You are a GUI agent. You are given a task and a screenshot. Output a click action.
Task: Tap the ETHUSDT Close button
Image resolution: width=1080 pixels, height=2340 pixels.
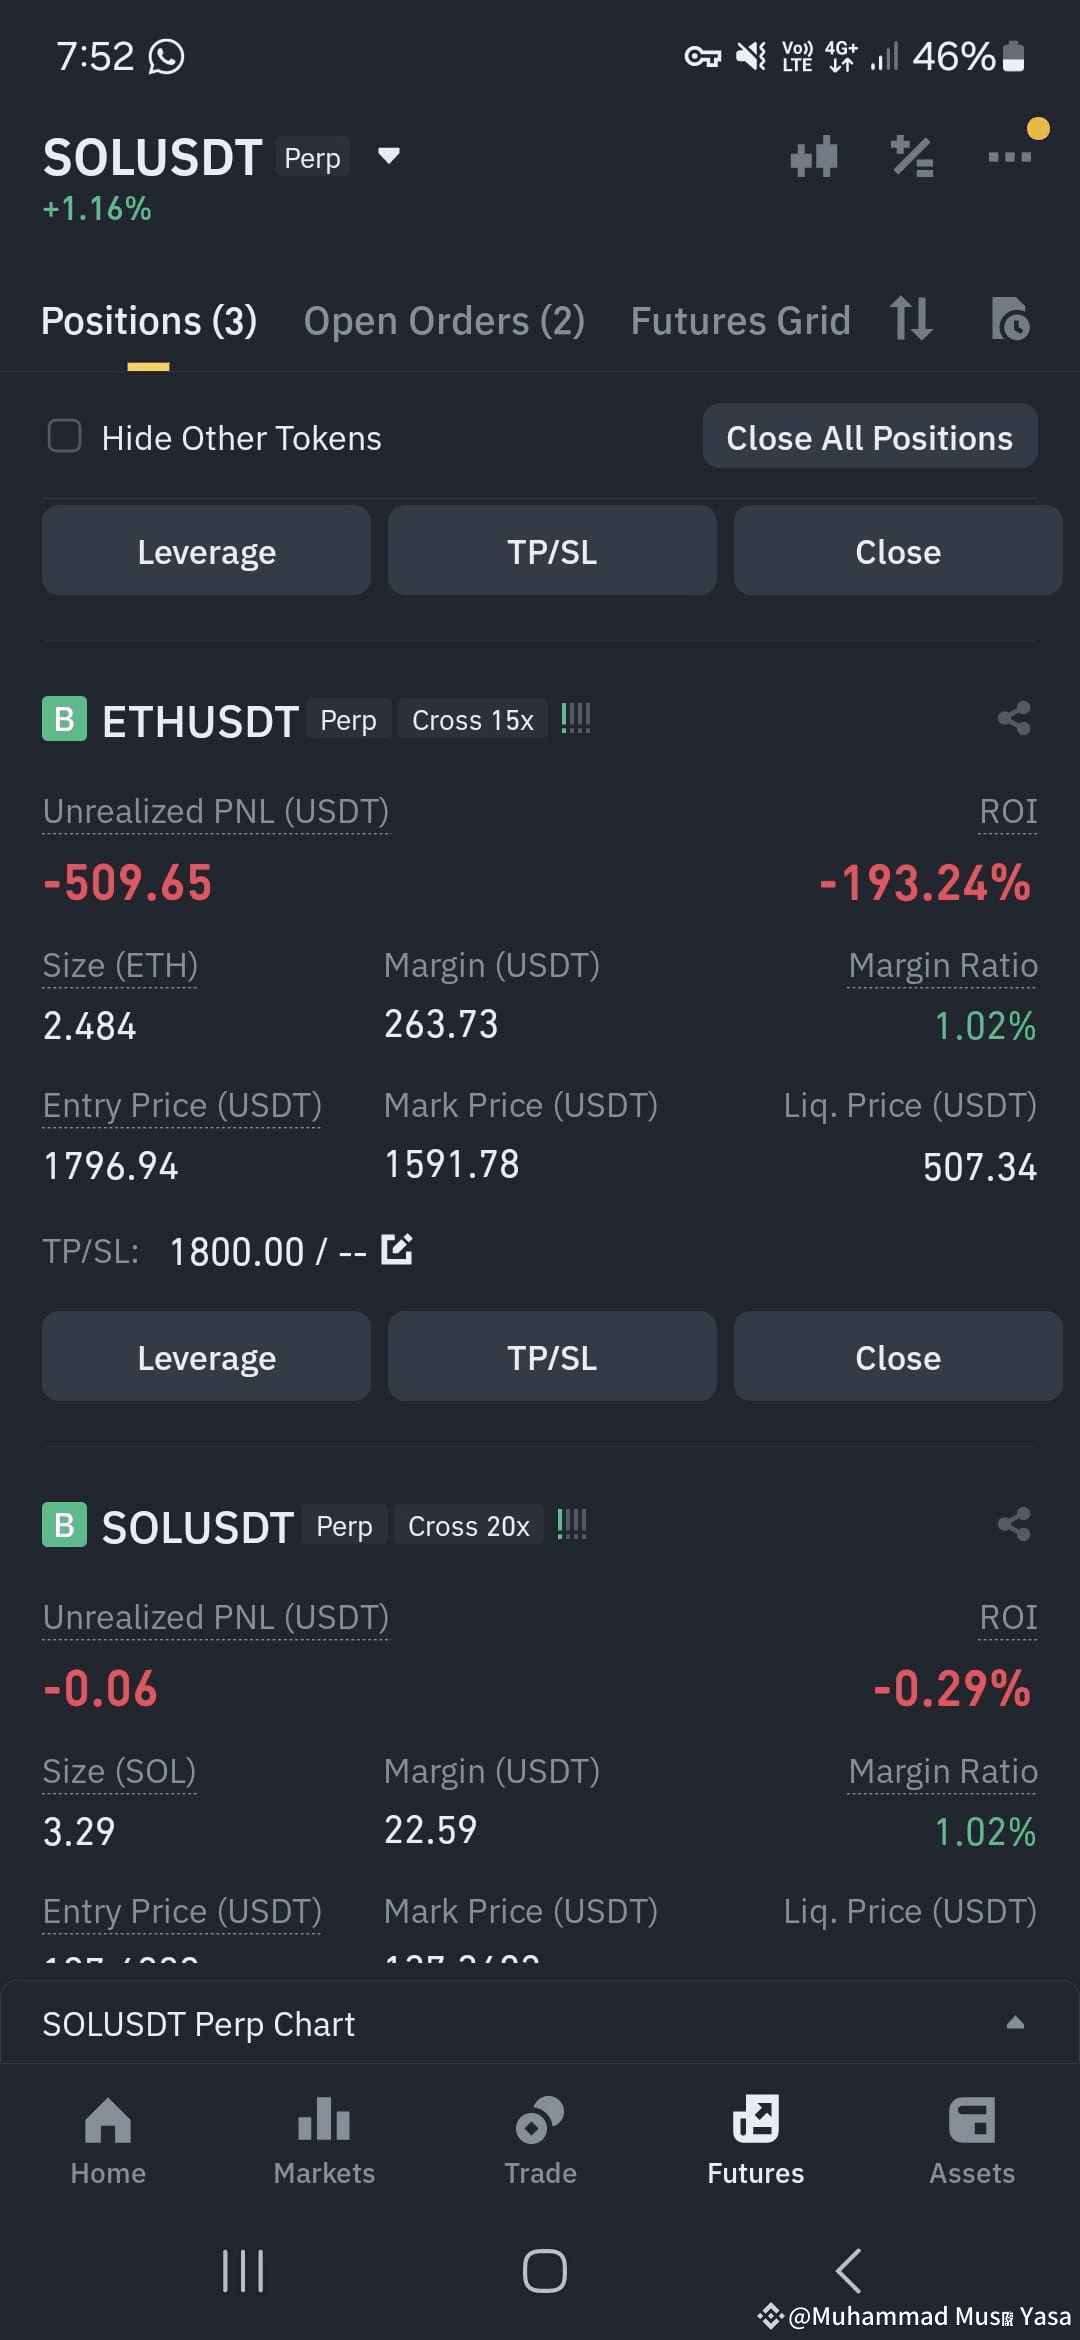coord(898,1357)
